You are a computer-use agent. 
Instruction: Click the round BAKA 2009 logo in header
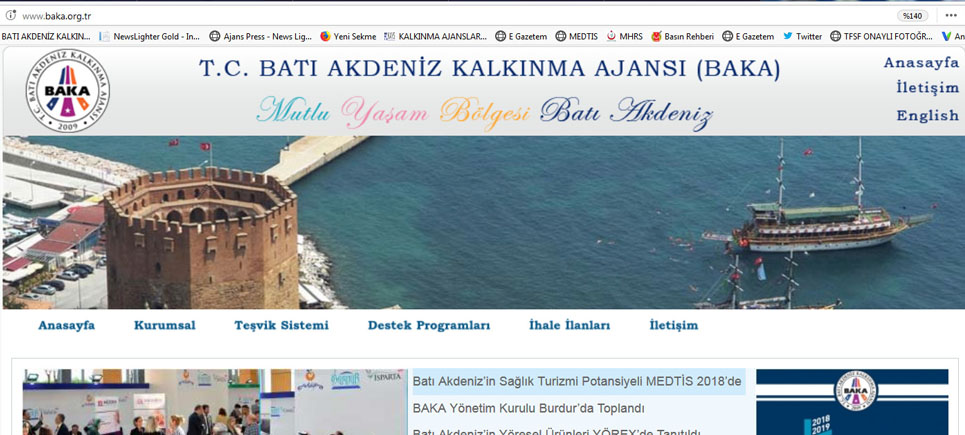pos(68,90)
